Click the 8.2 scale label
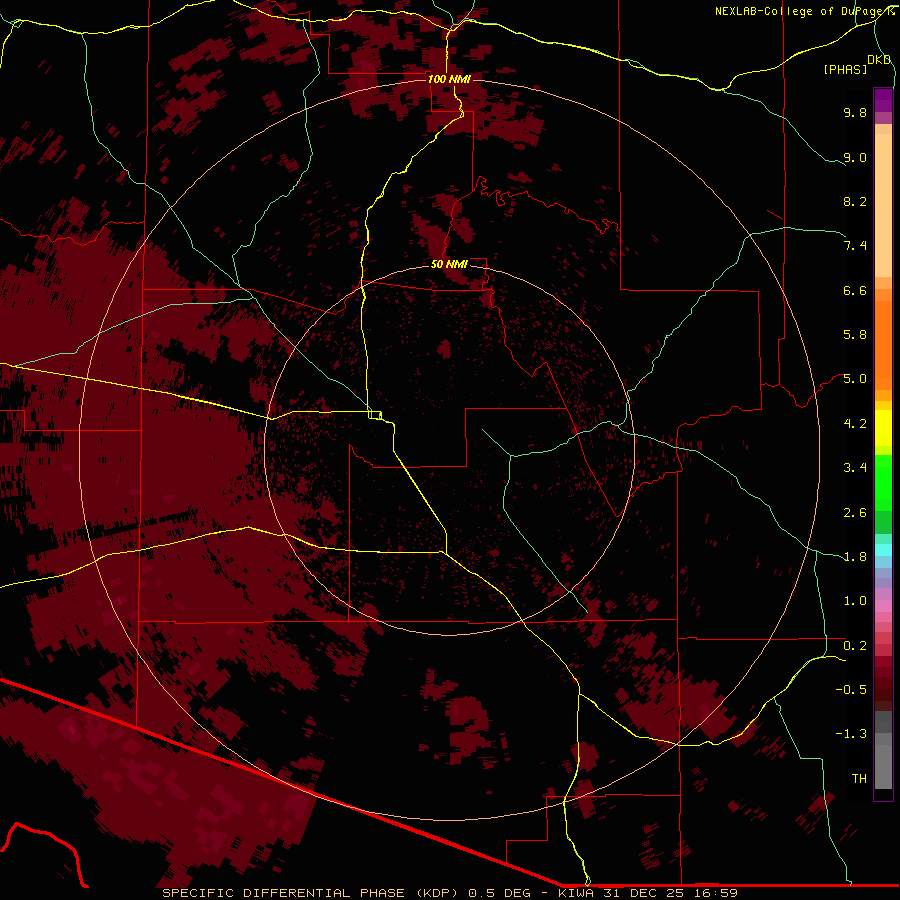The width and height of the screenshot is (900, 900). point(855,201)
